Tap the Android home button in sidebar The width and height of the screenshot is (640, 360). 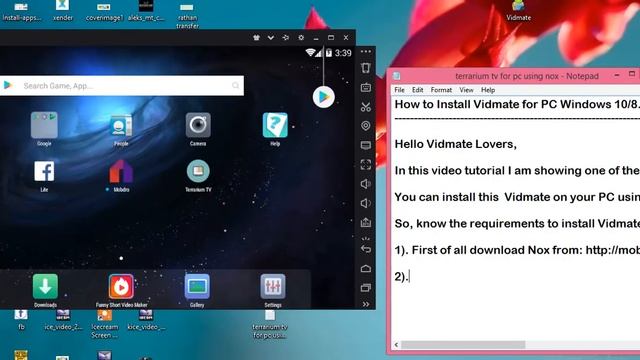click(366, 268)
